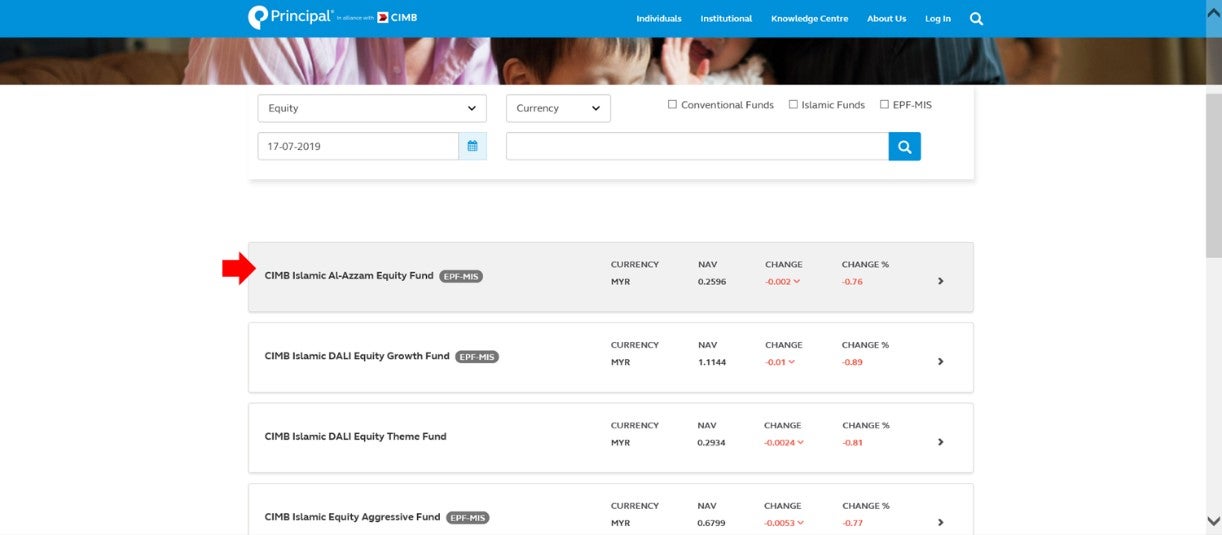The height and width of the screenshot is (535, 1222).
Task: Open CIMB Islamic Al-Azzam Equity Fund
Action: [x=349, y=276]
